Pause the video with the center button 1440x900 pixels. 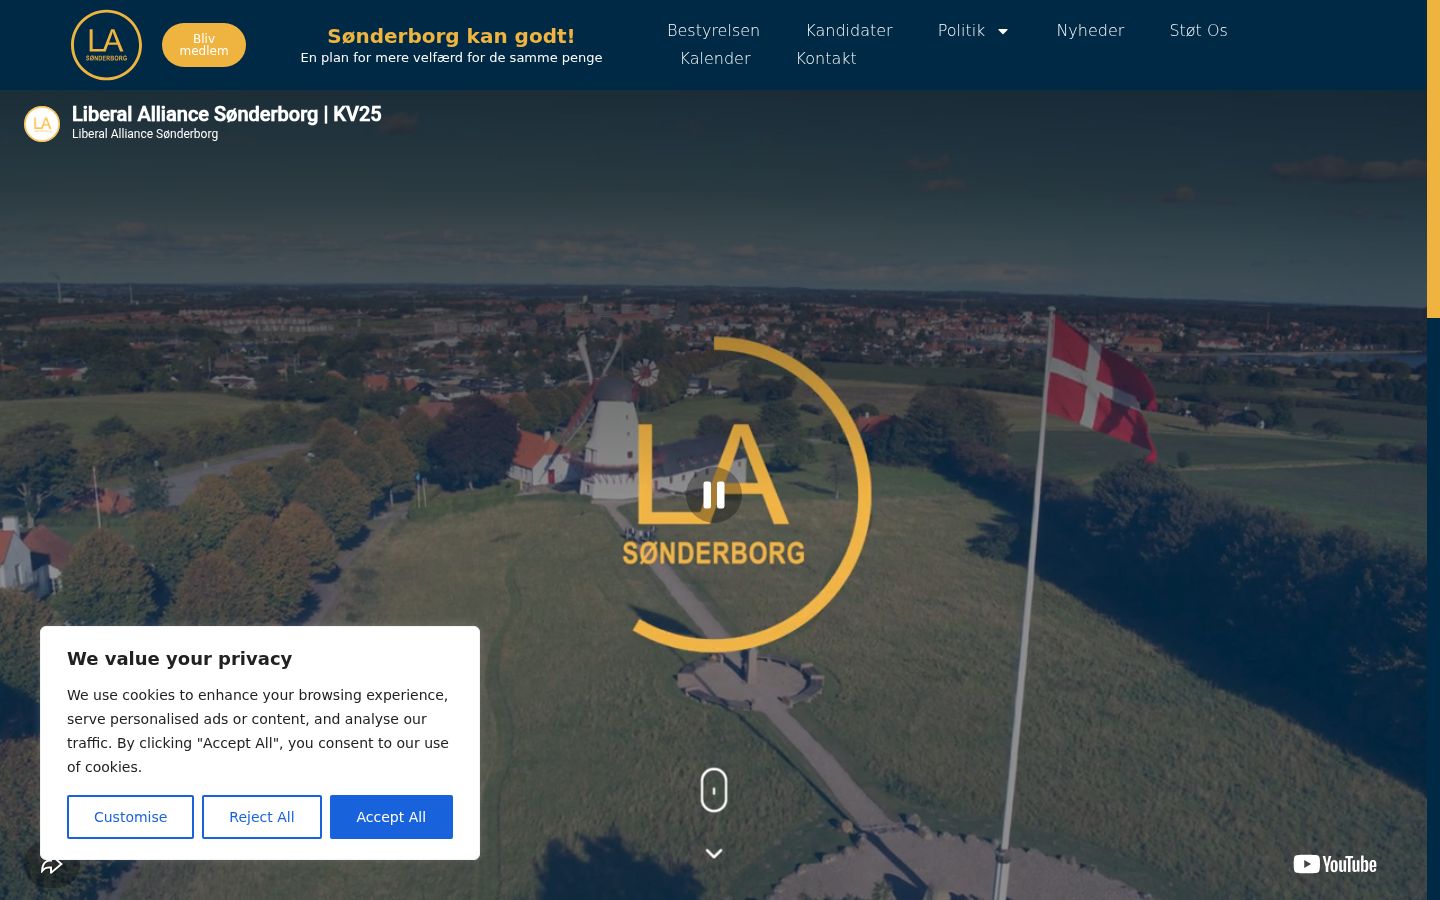[714, 494]
